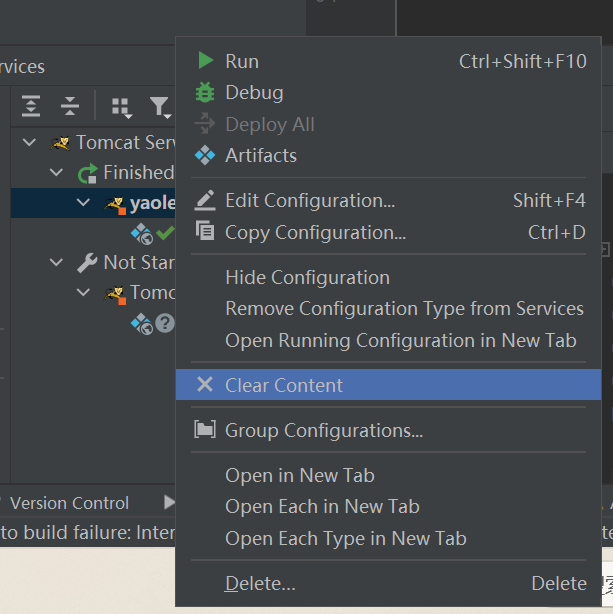Choose Remove Configuration Type from Services
Image resolution: width=613 pixels, height=614 pixels.
(x=404, y=308)
